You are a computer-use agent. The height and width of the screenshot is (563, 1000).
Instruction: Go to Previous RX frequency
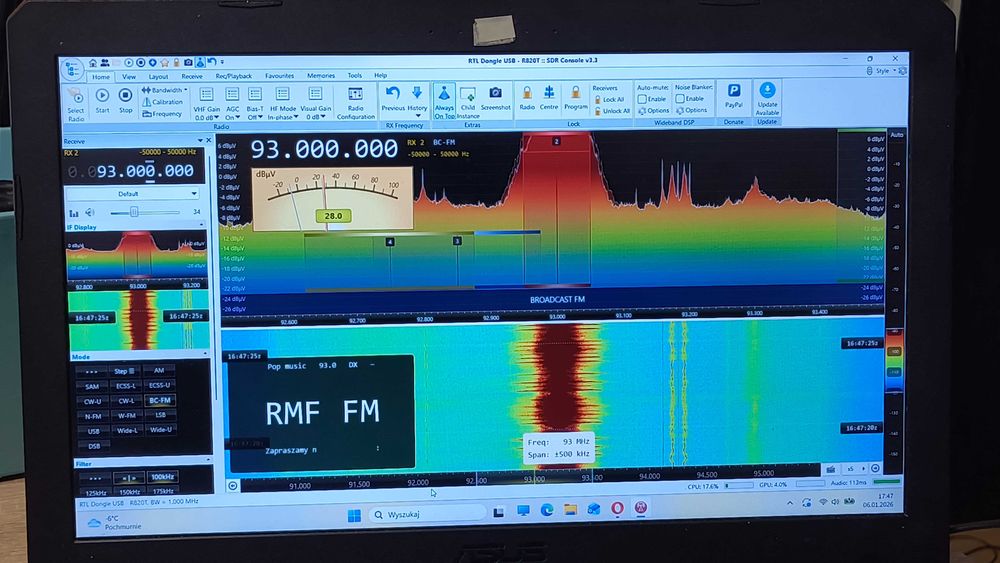393,99
